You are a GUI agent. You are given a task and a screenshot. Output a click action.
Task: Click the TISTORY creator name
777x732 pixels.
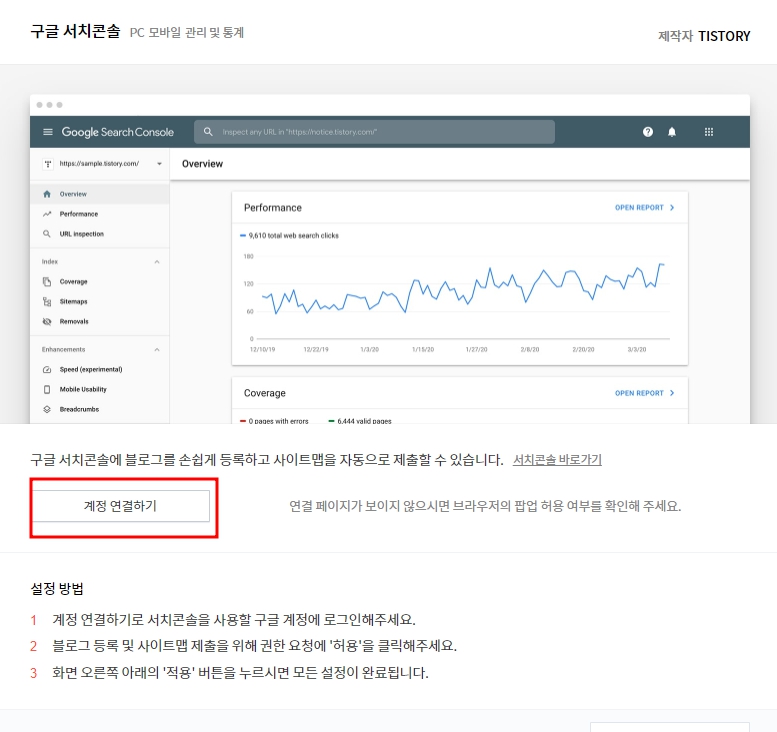[724, 36]
